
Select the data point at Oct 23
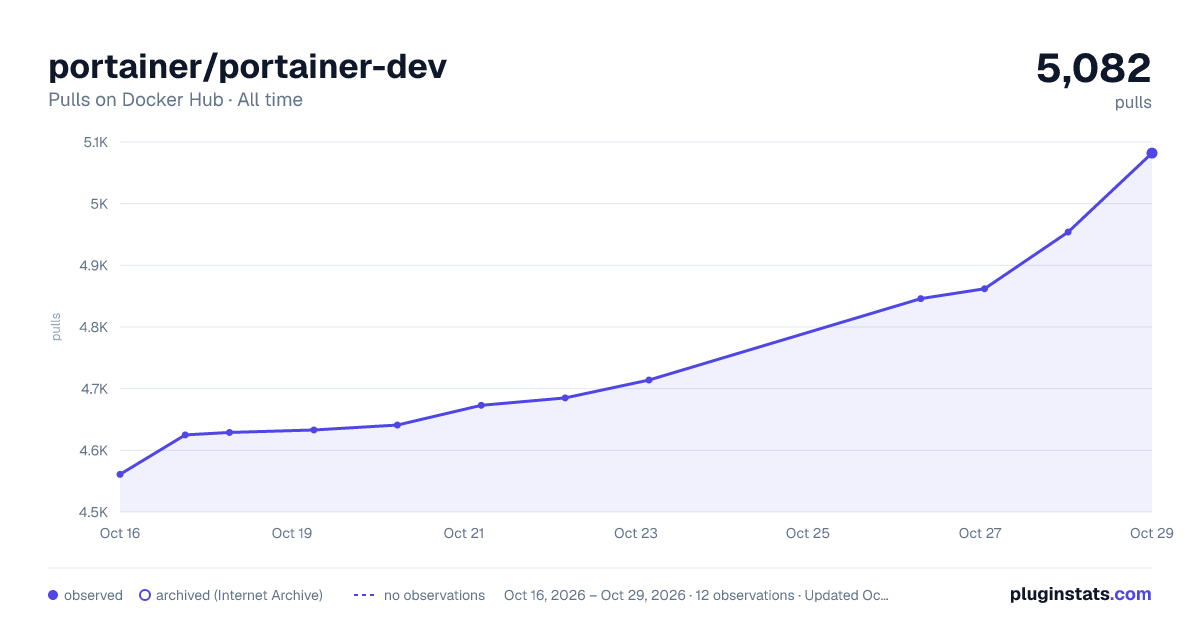click(649, 380)
